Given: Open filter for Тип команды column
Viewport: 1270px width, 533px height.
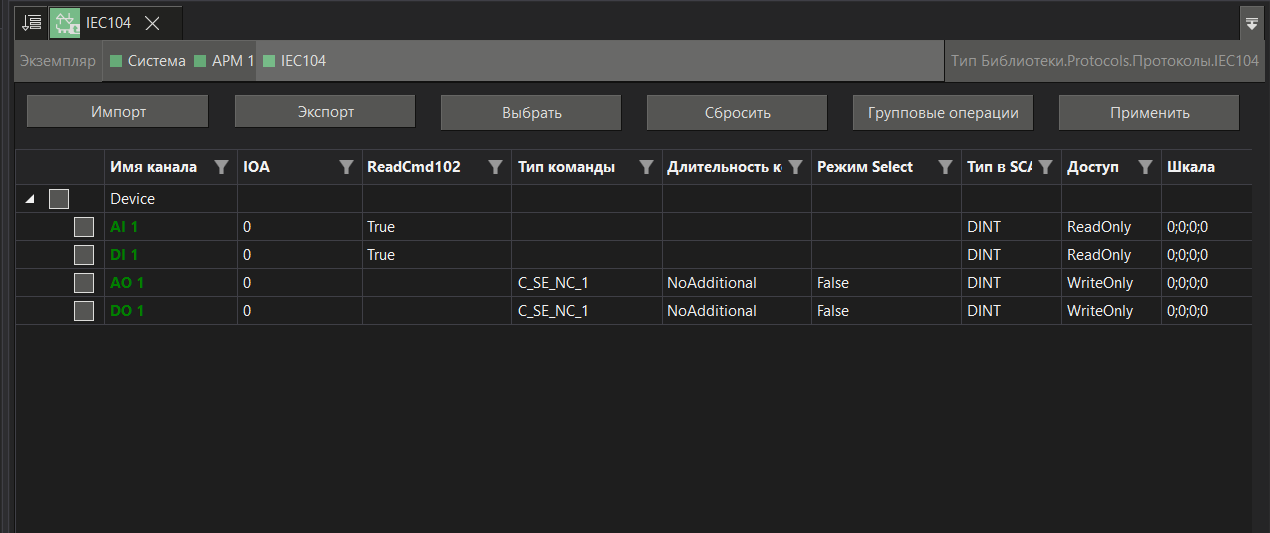Looking at the screenshot, I should [x=646, y=167].
